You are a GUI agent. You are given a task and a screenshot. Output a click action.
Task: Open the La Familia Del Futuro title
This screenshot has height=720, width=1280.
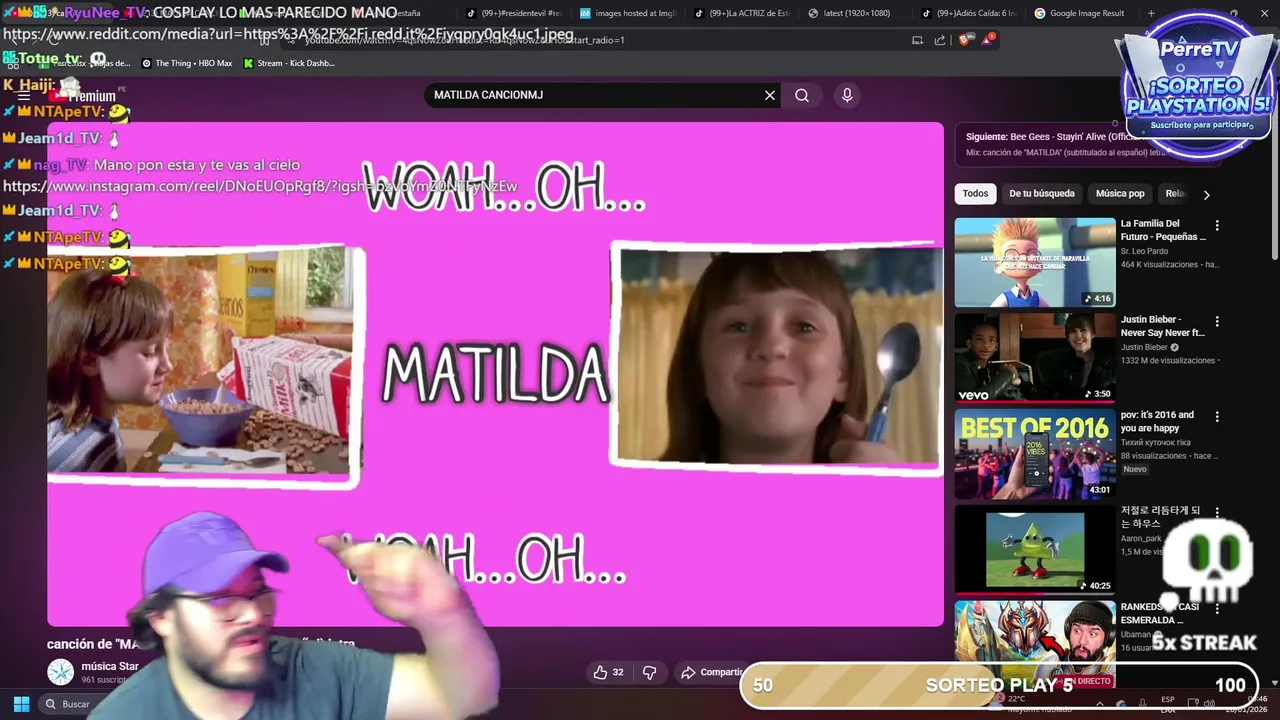coord(1163,230)
